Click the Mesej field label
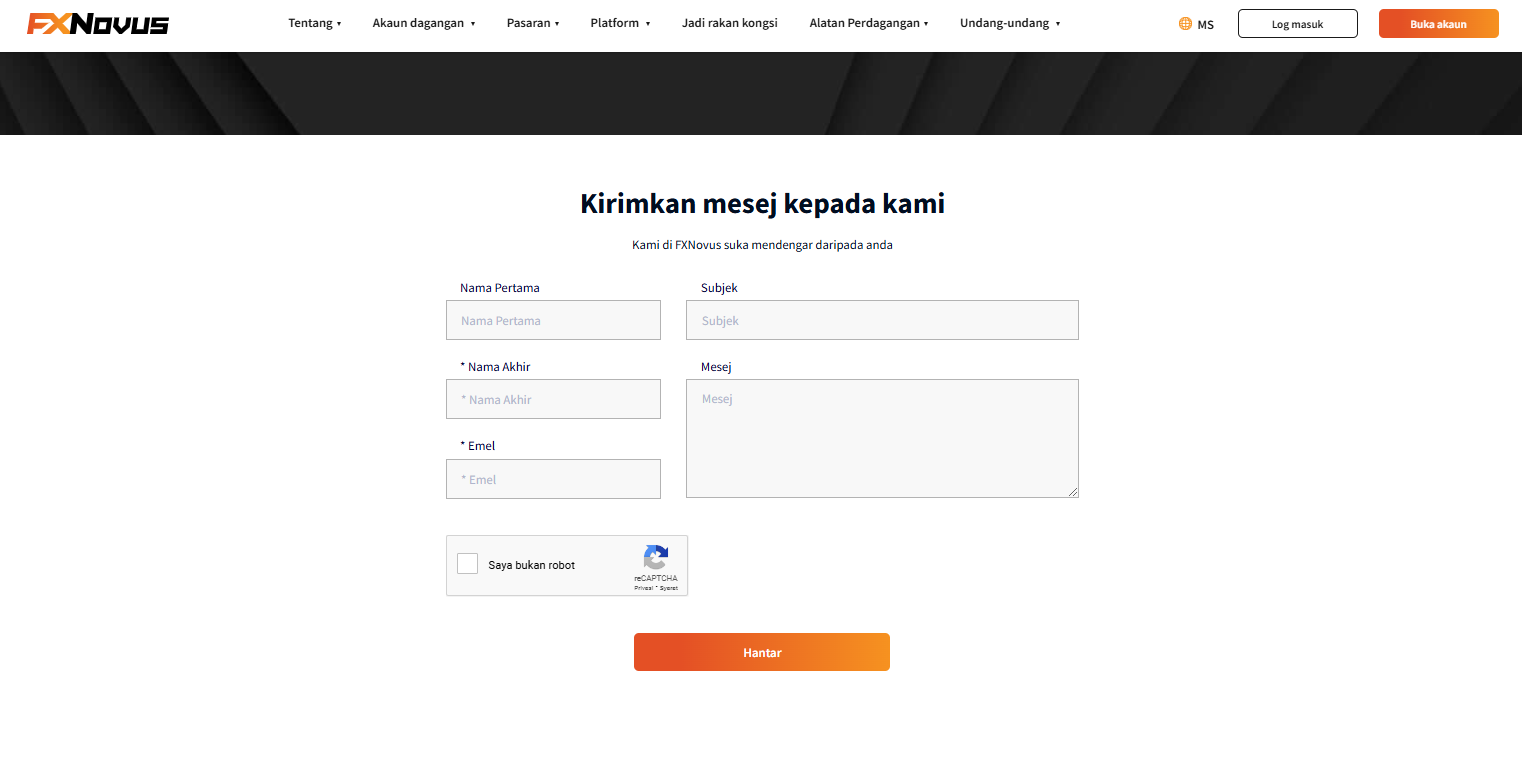The image size is (1522, 766). [x=716, y=367]
